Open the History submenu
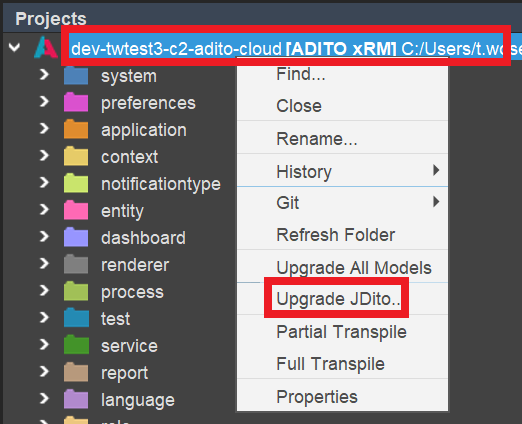The width and height of the screenshot is (522, 424). pos(342,171)
